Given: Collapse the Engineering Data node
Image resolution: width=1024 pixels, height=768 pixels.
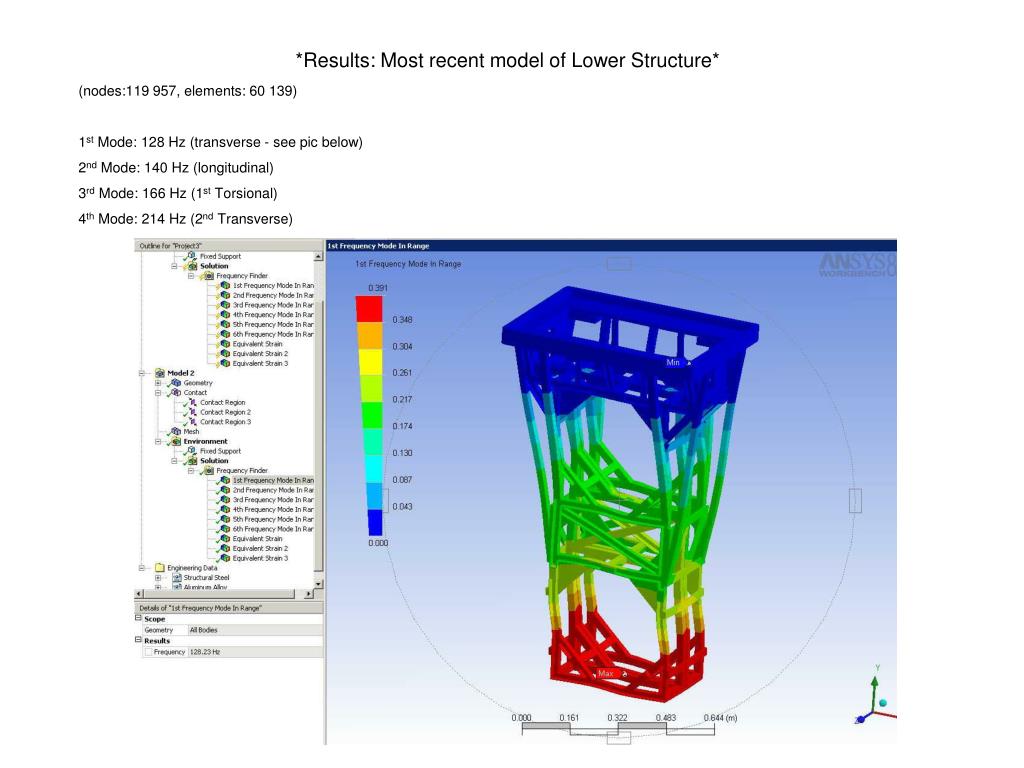Looking at the screenshot, I should click(x=141, y=568).
